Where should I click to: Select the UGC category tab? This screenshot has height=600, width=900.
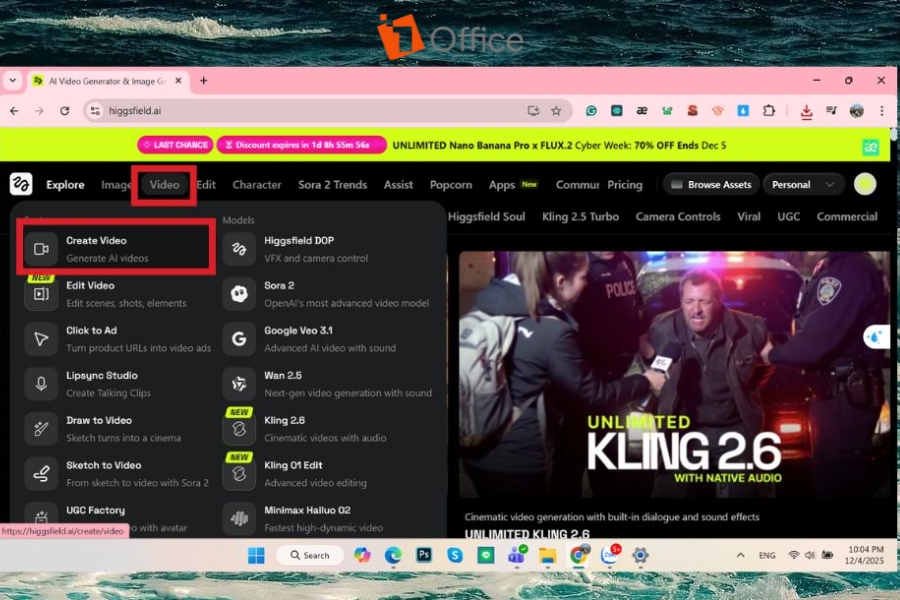pyautogui.click(x=789, y=216)
